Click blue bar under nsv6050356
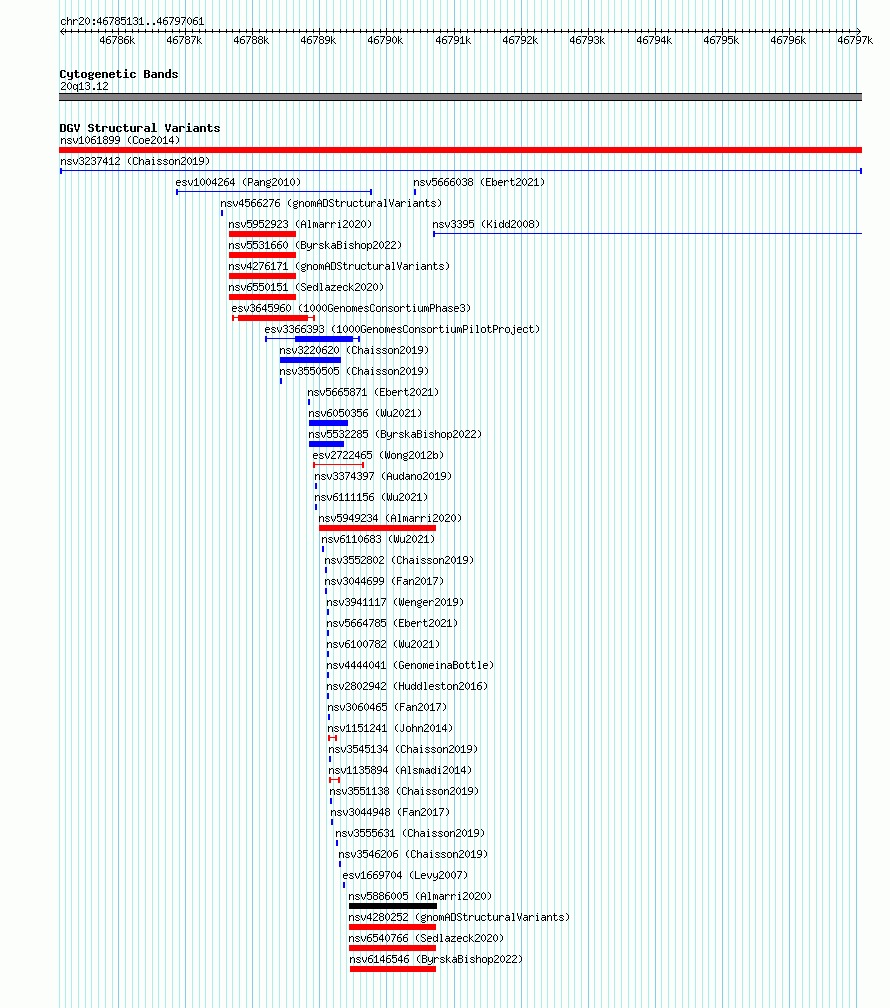This screenshot has height=1008, width=890. click(x=329, y=423)
